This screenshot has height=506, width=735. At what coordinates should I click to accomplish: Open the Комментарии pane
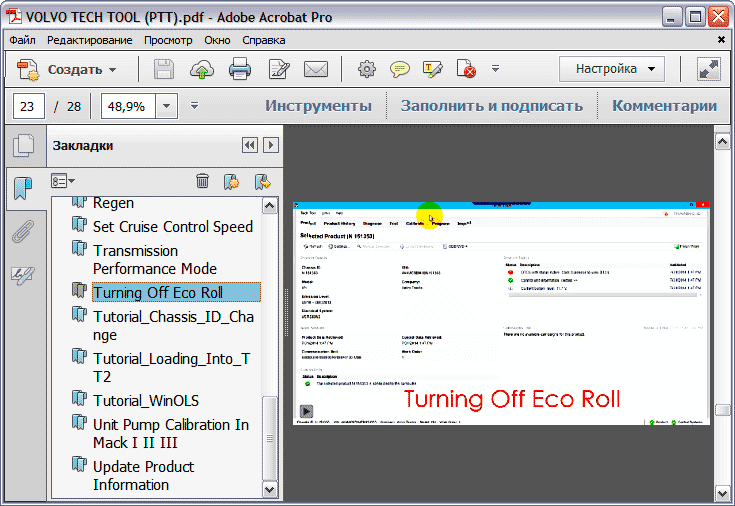pos(664,106)
